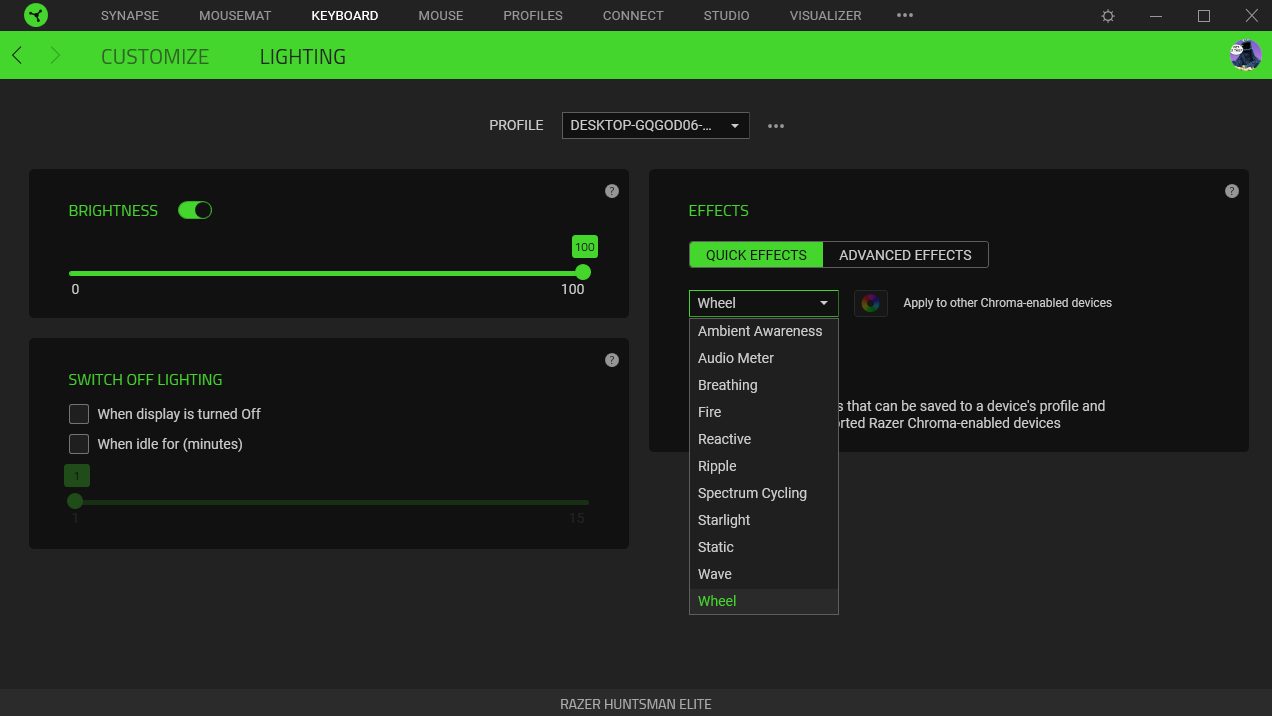Click the user profile avatar
Viewport: 1272px width, 716px height.
1245,55
